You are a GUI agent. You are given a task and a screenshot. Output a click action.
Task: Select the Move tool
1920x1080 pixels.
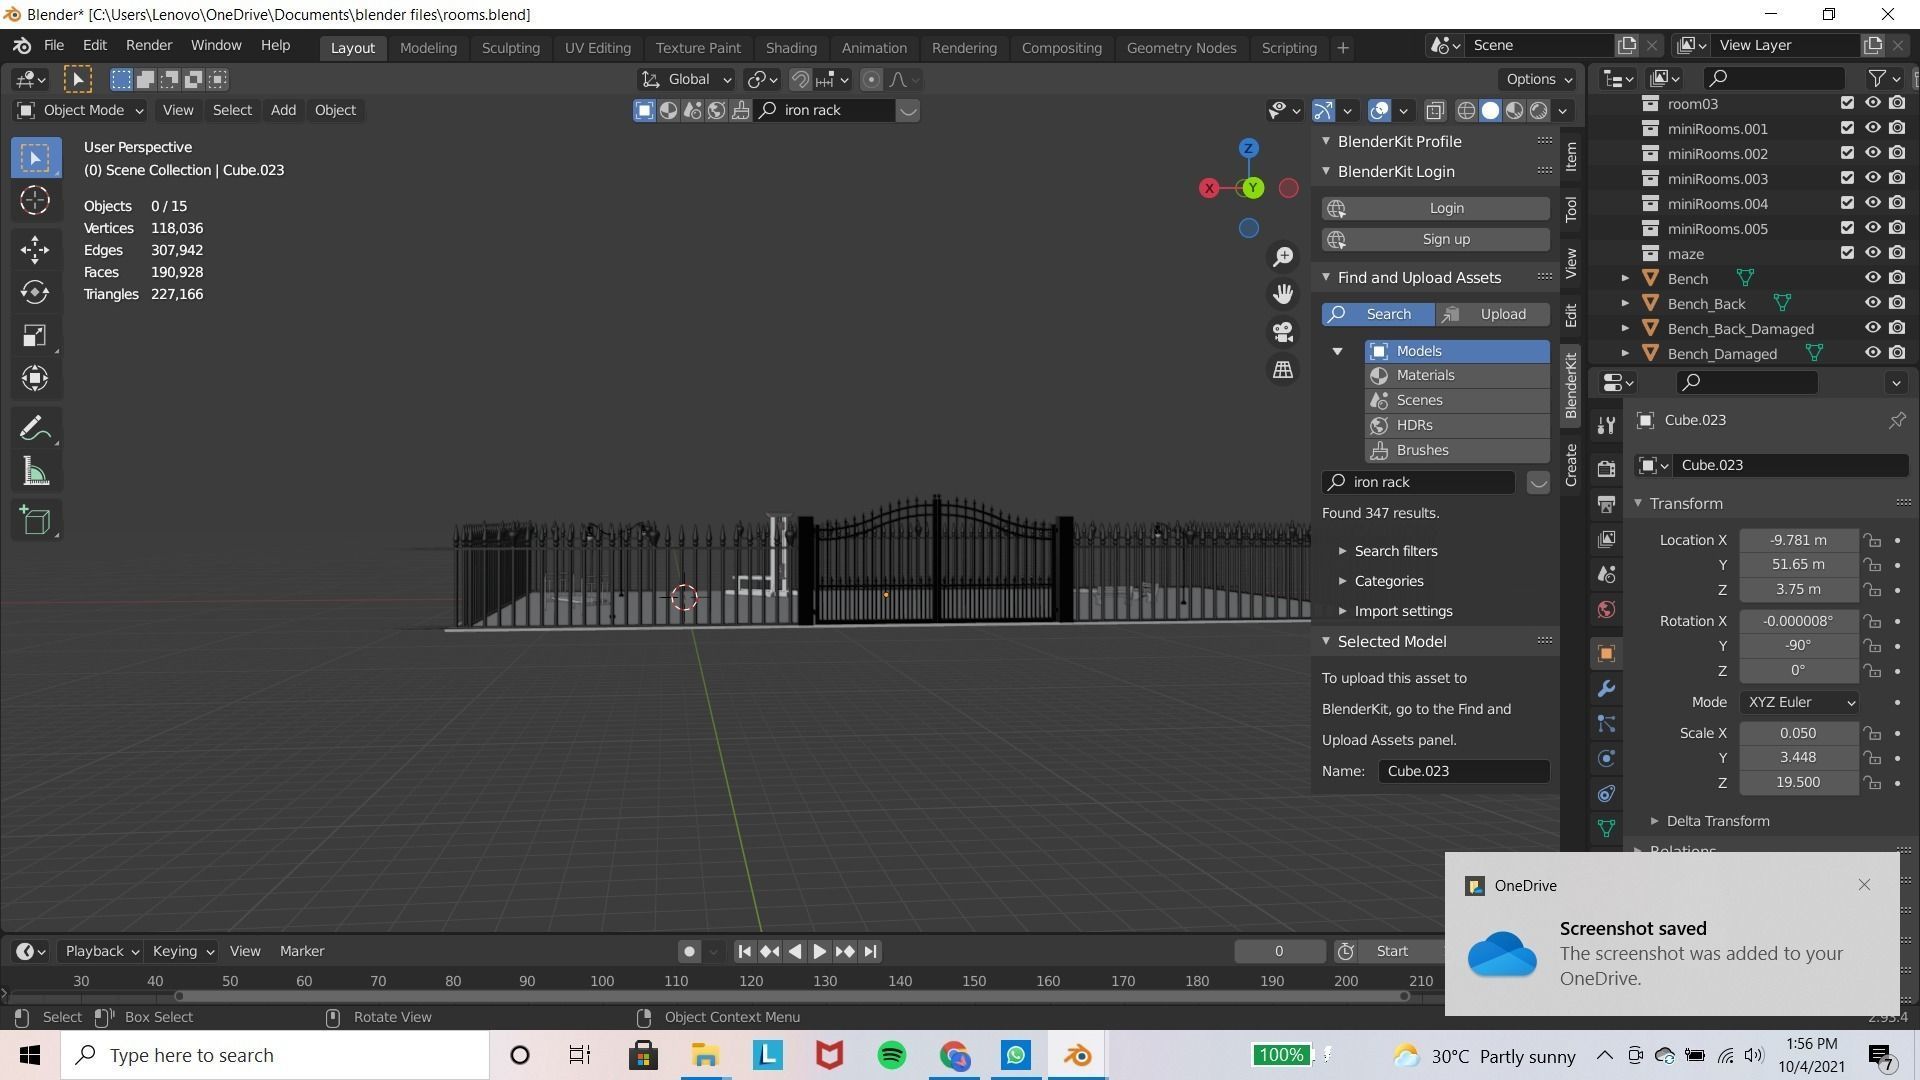tap(35, 250)
